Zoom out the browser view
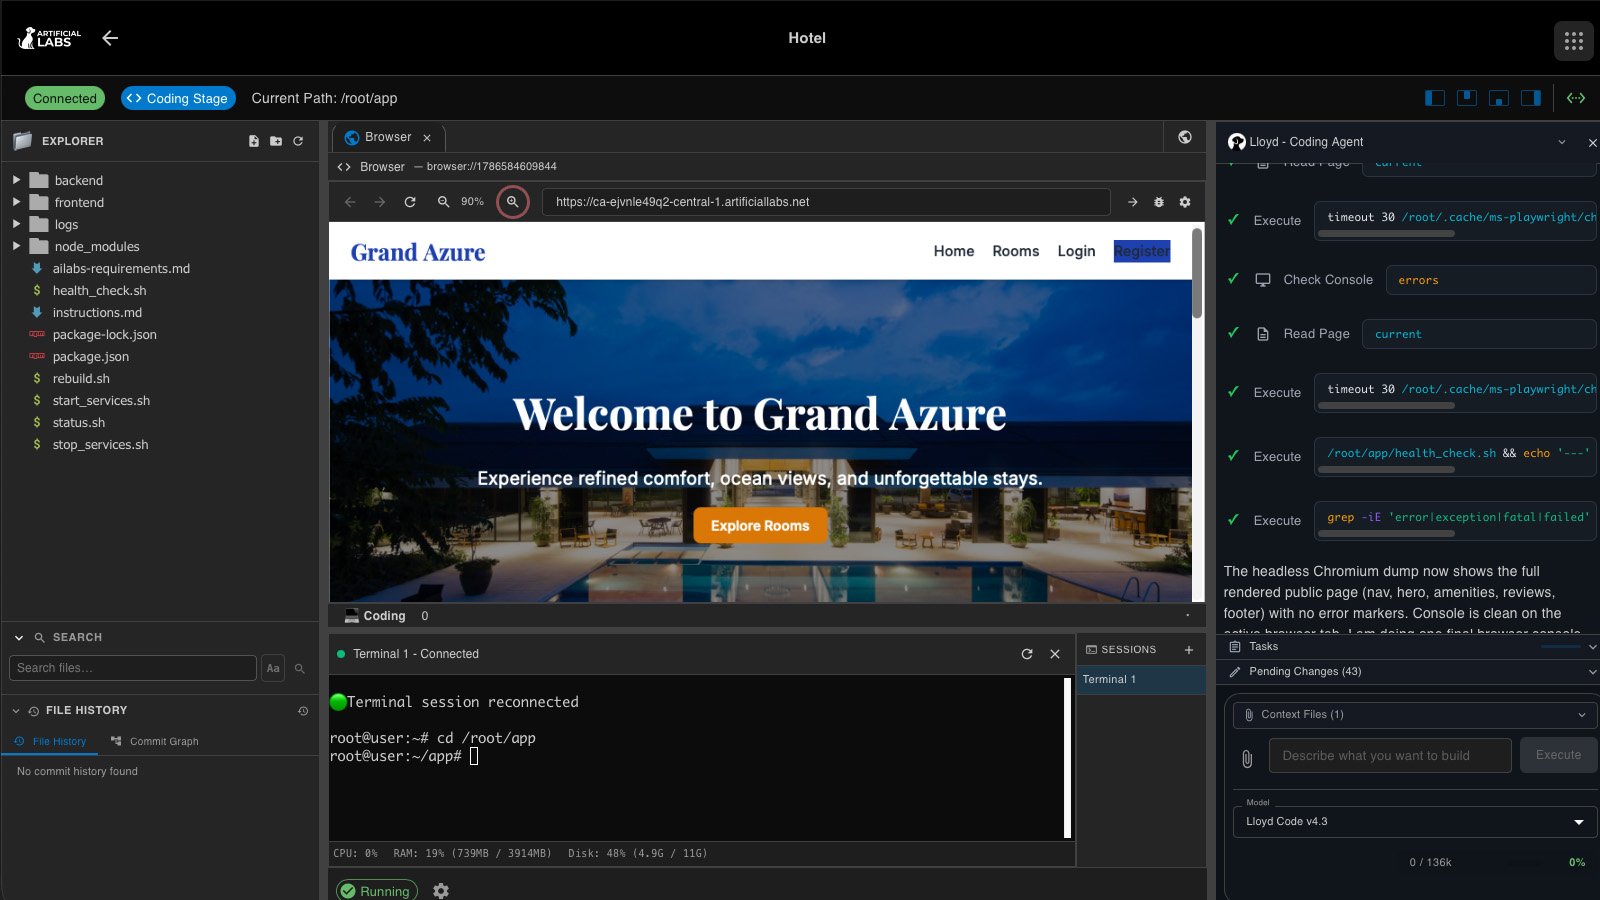This screenshot has height=900, width=1600. pos(443,202)
